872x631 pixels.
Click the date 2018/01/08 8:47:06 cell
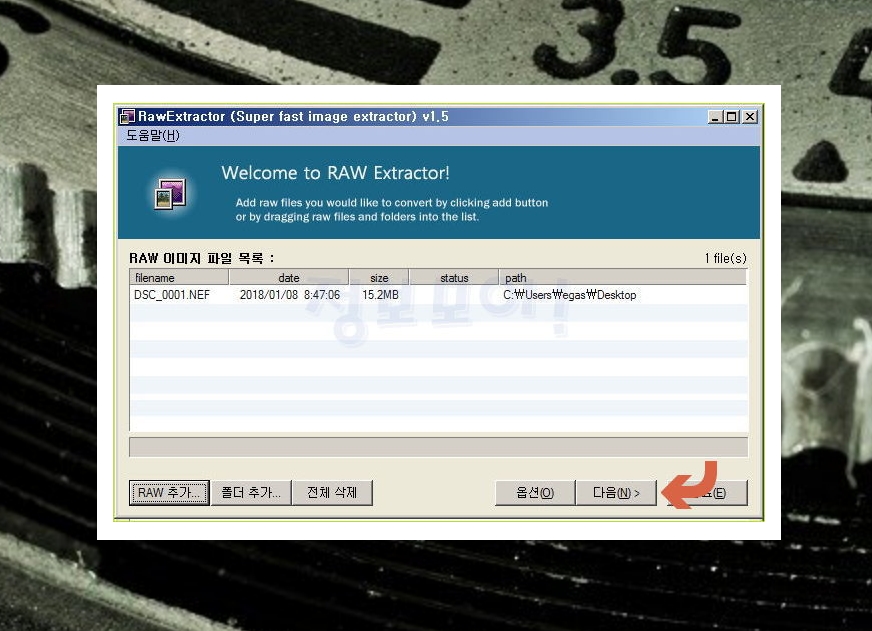pos(289,295)
